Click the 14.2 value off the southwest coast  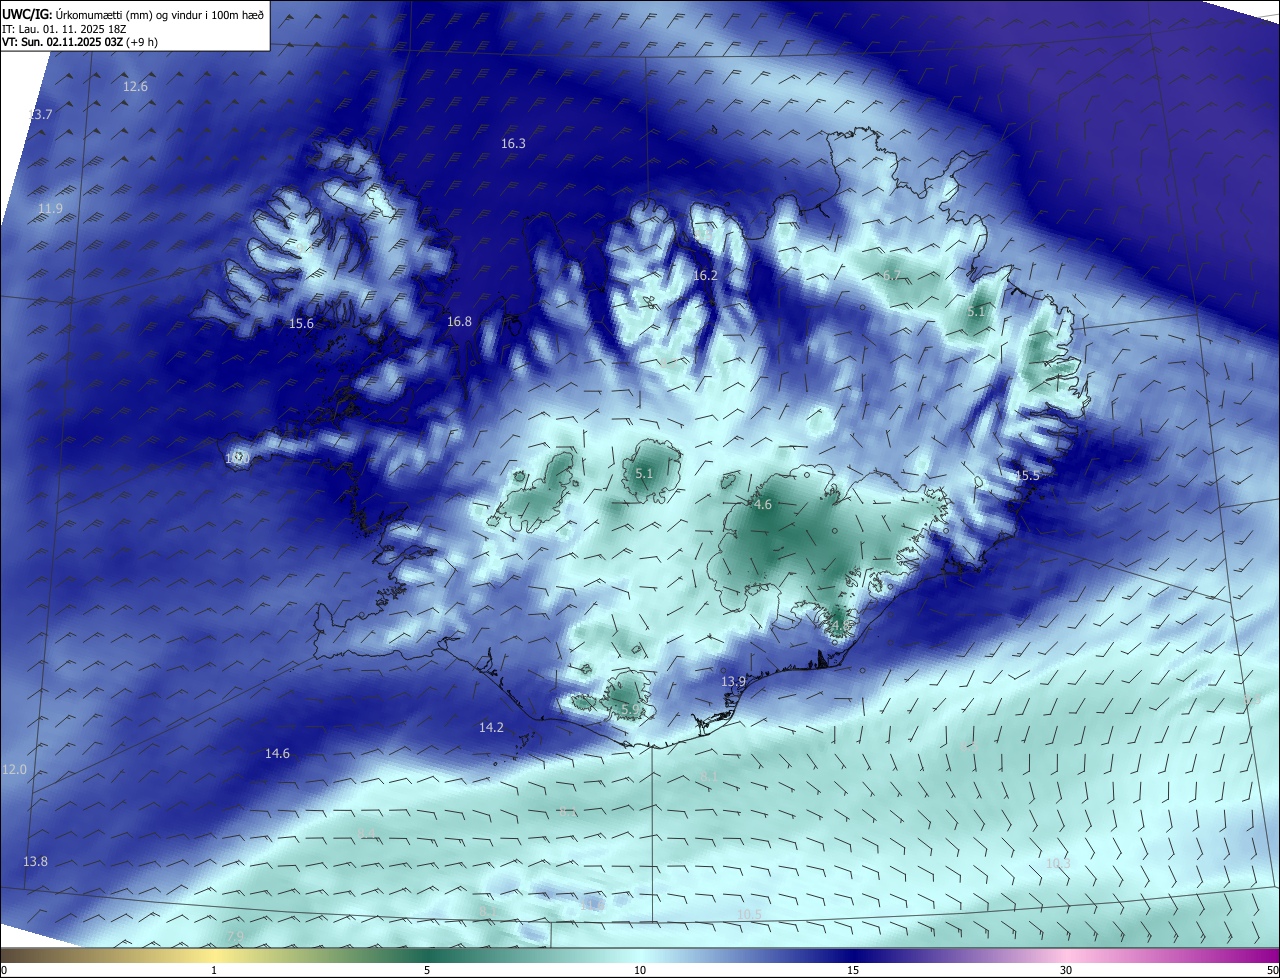491,728
